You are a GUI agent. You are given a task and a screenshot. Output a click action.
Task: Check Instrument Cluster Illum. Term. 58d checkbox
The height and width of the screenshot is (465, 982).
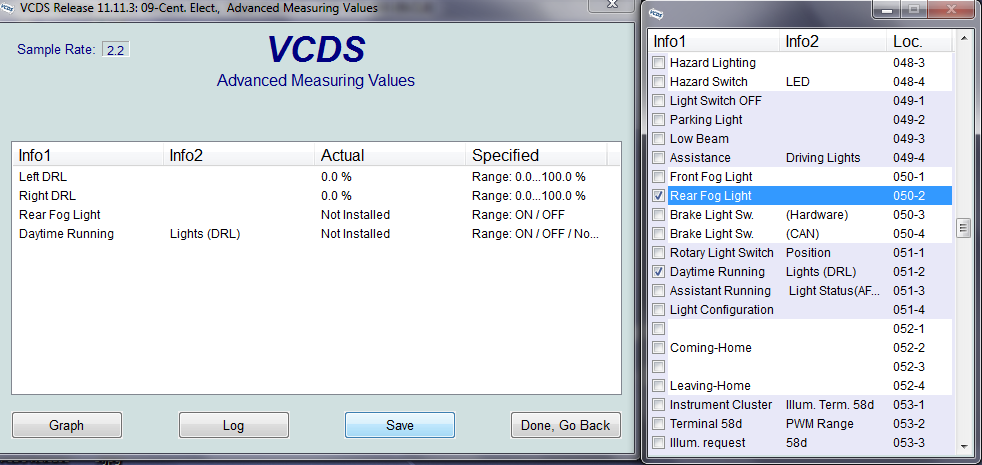click(658, 405)
